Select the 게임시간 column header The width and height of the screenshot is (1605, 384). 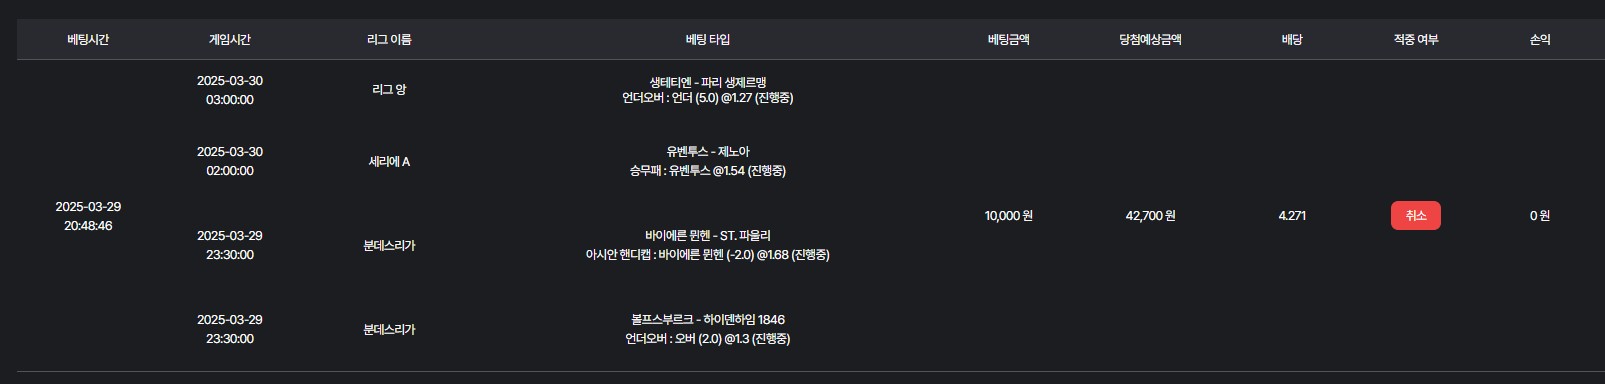coord(230,39)
